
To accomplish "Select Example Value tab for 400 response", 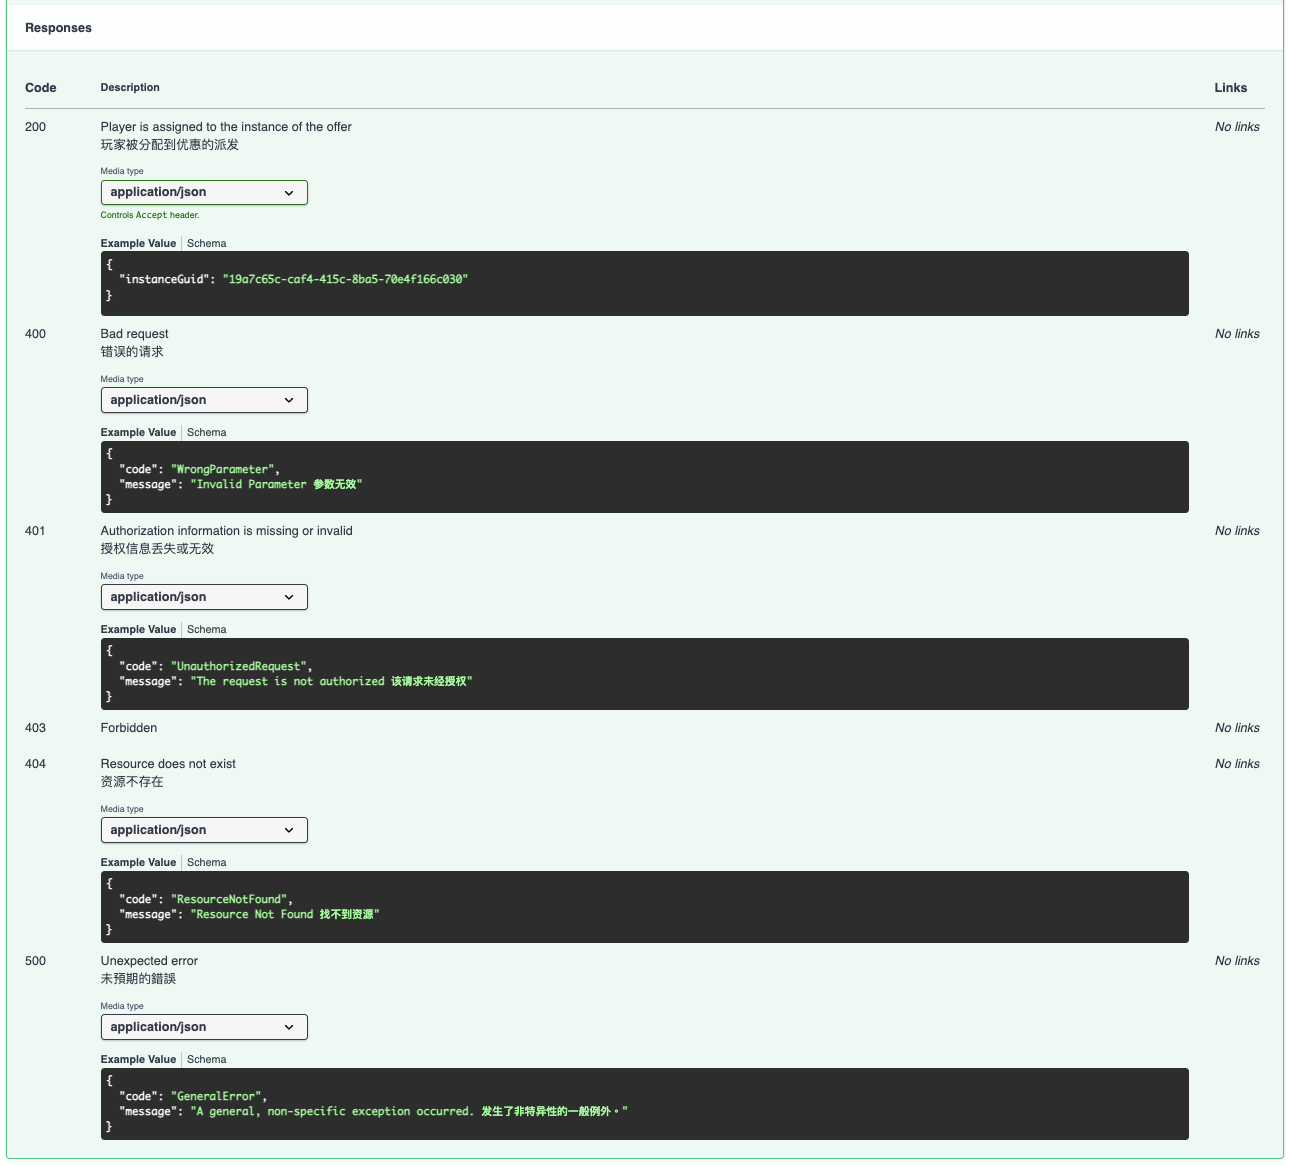I will pos(138,432).
